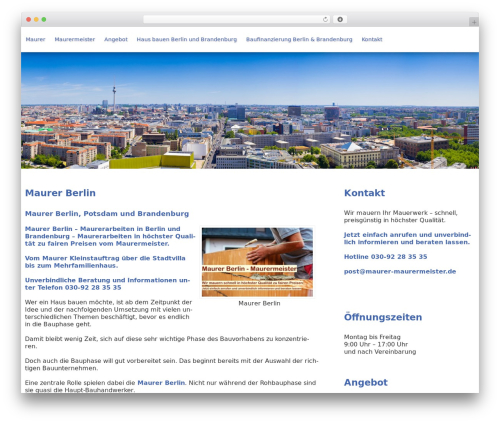The image size is (500, 423).
Task: Open Haus bauen Berlin und Brandenburg page
Action: point(187,39)
